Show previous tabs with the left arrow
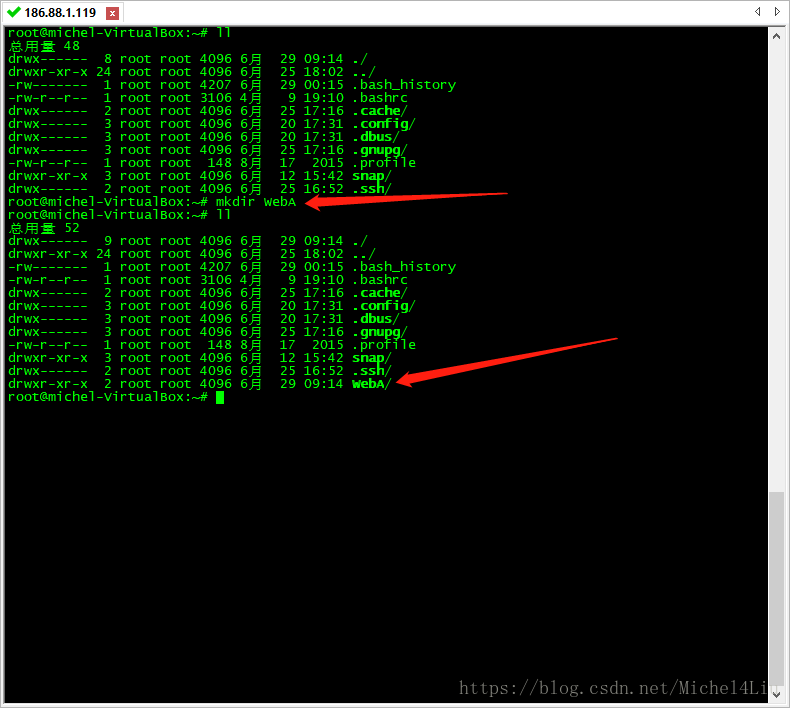 click(757, 12)
